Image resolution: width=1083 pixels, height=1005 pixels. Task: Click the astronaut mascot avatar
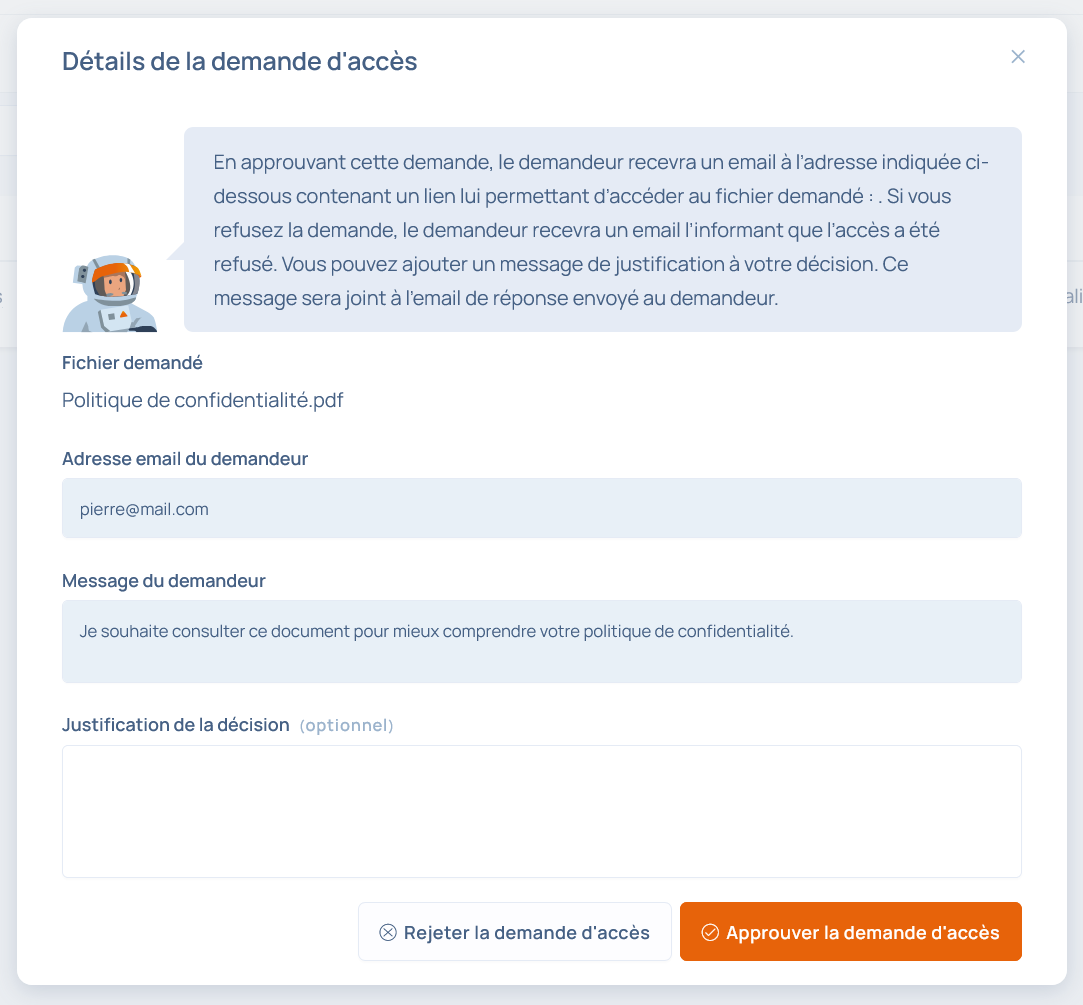tap(109, 294)
